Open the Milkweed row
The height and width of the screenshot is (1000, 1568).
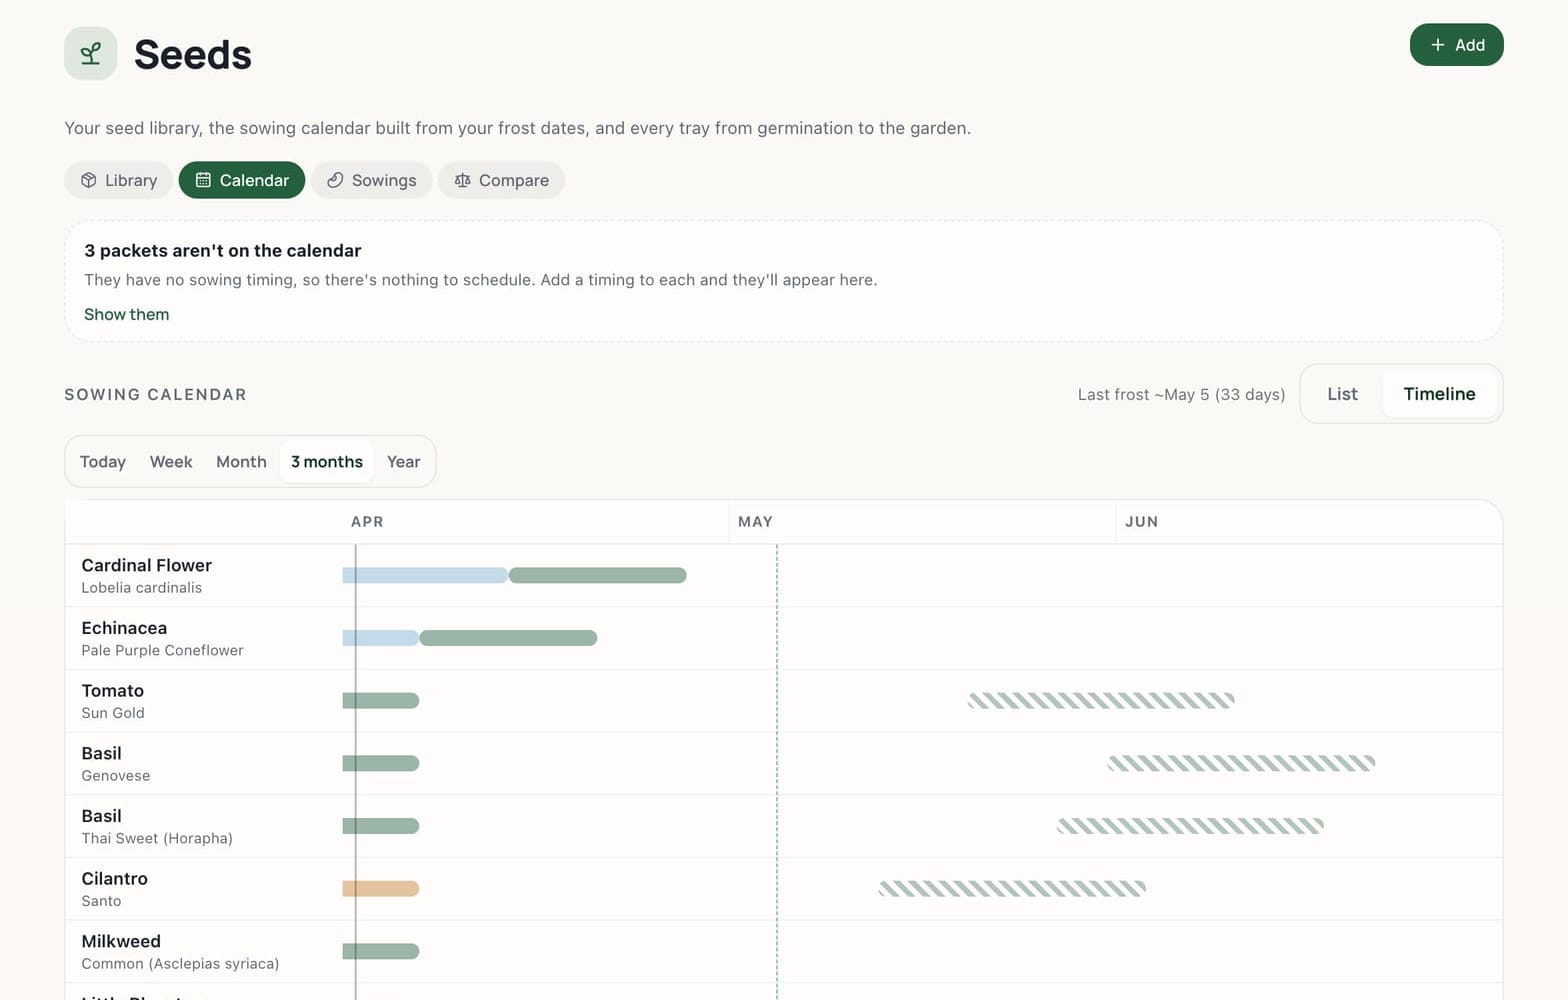pyautogui.click(x=784, y=951)
